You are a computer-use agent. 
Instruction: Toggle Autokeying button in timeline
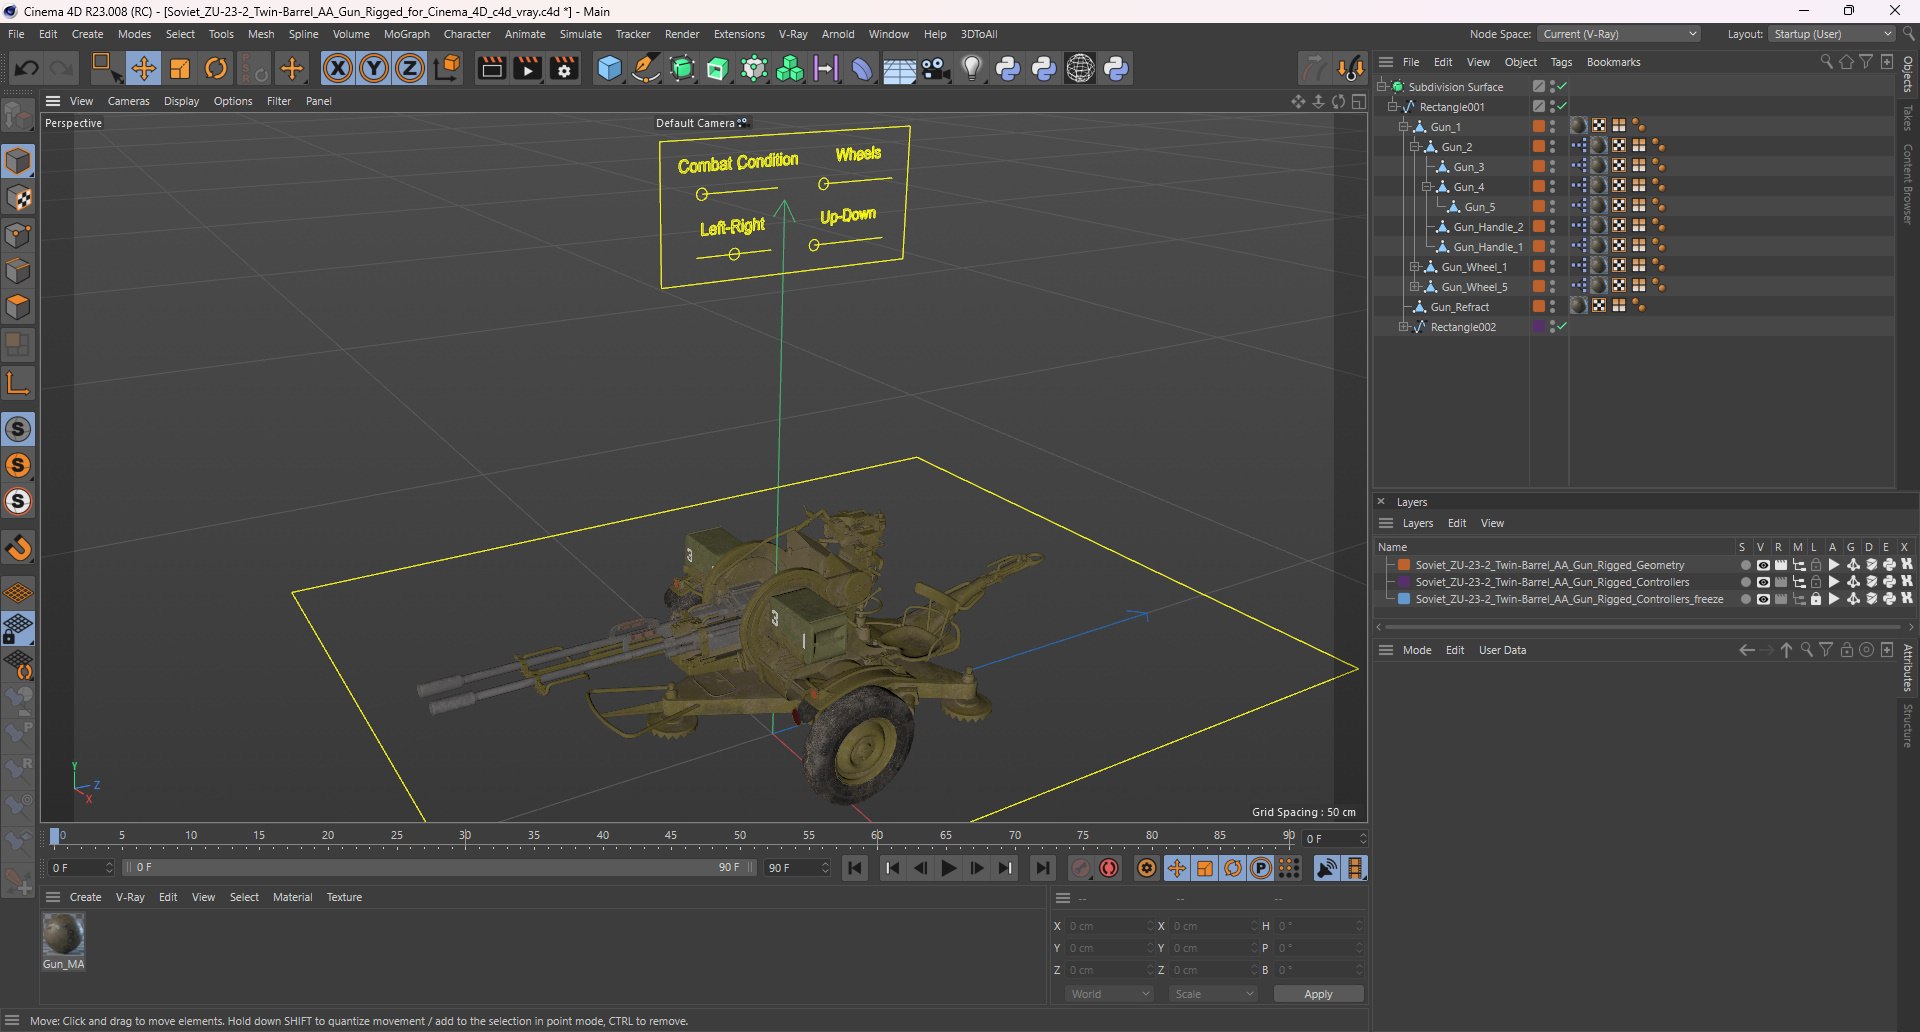(x=1109, y=868)
